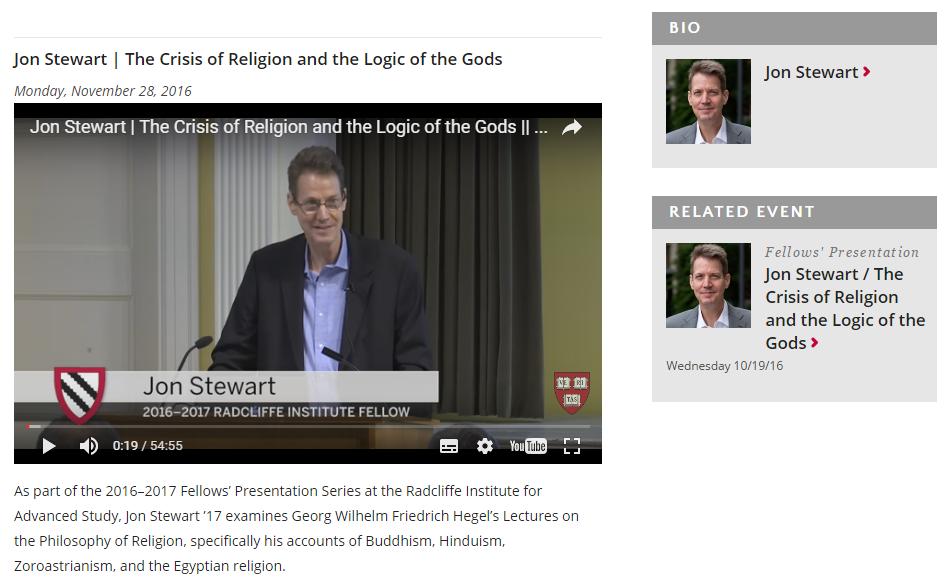Select Jon Stewart's photo in the Bio panel
The height and width of the screenshot is (586, 948).
[x=708, y=101]
